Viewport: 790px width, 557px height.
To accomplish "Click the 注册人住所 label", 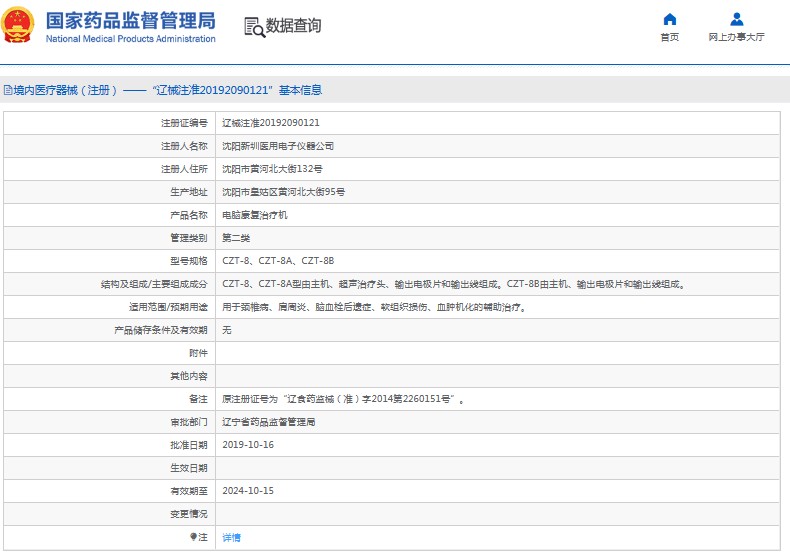I will [x=184, y=169].
